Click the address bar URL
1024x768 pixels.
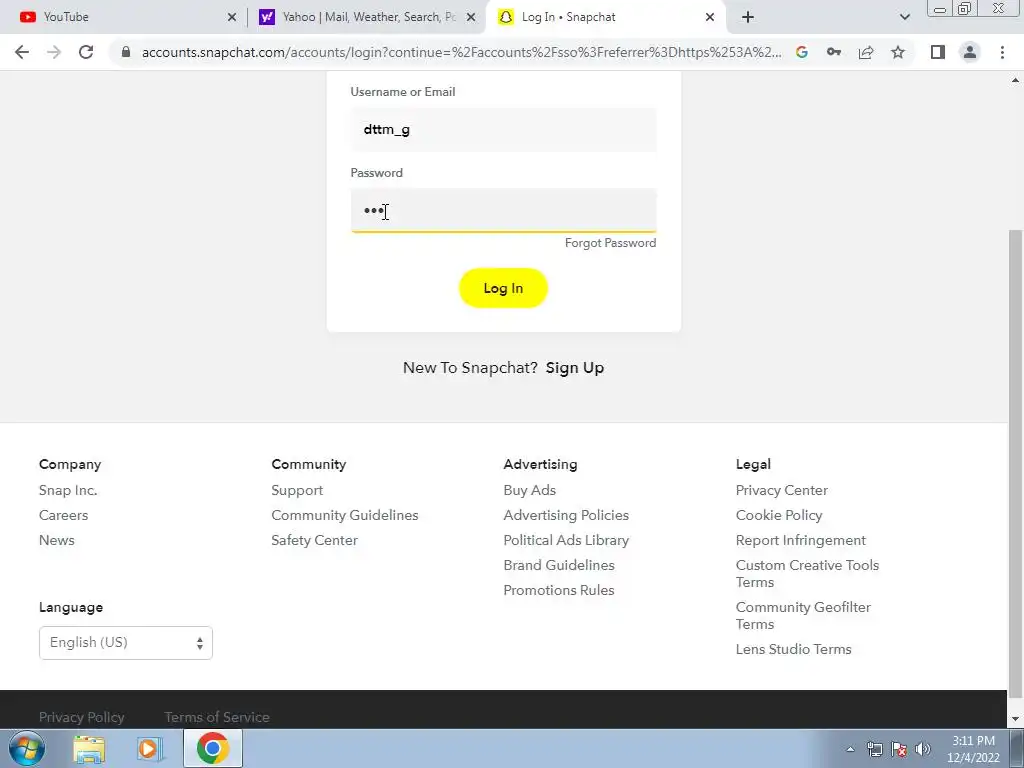(461, 52)
